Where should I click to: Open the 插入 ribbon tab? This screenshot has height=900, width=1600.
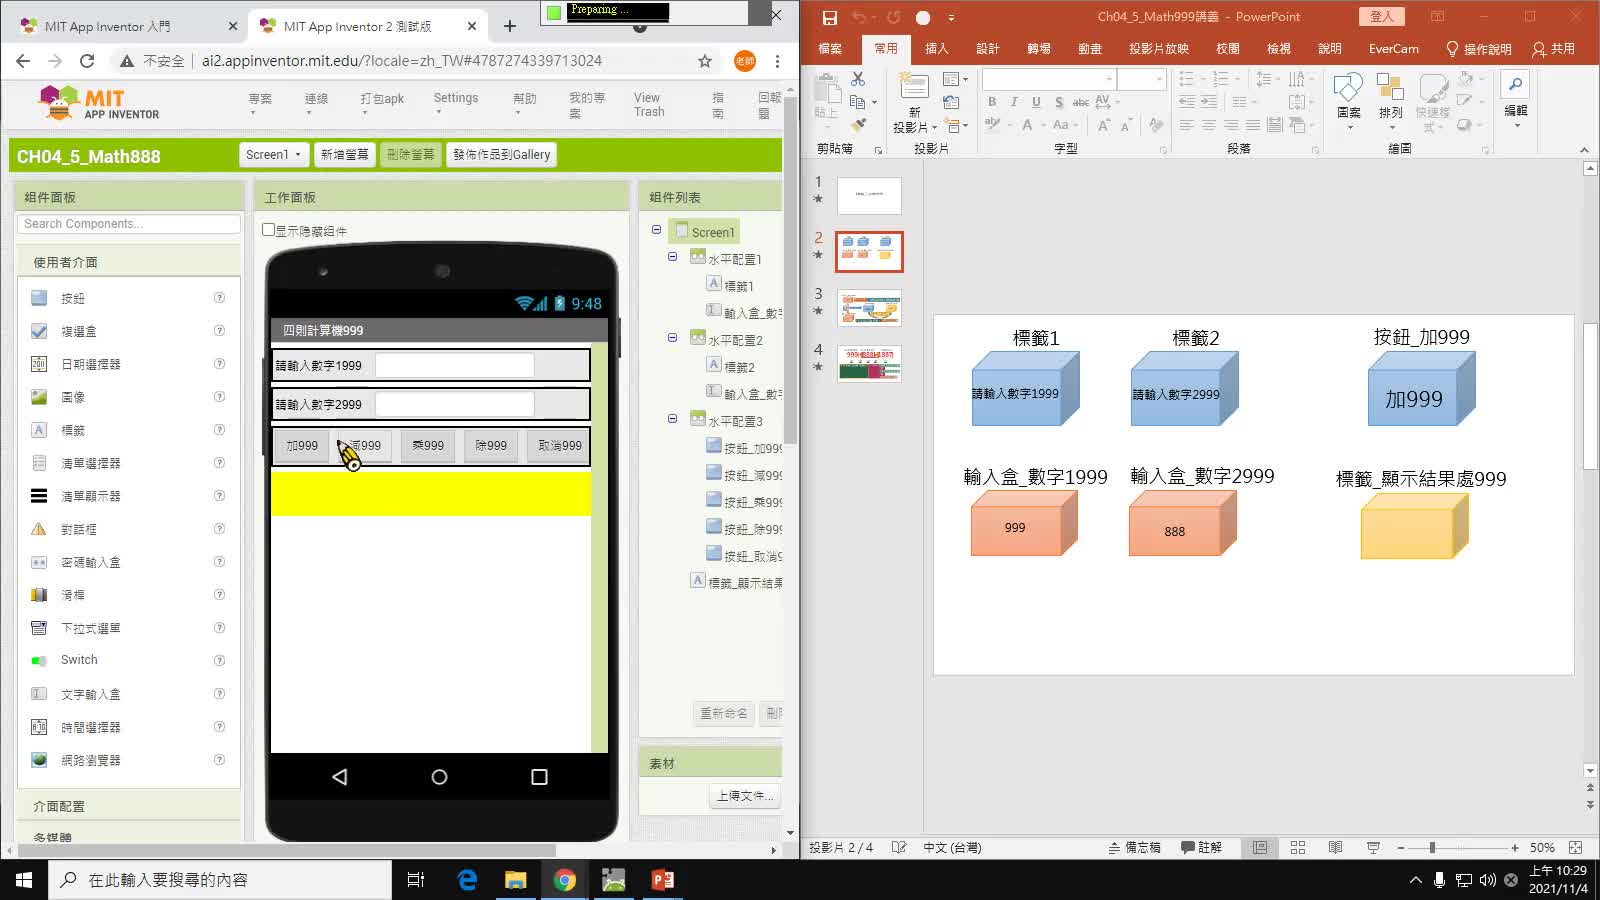coord(936,48)
